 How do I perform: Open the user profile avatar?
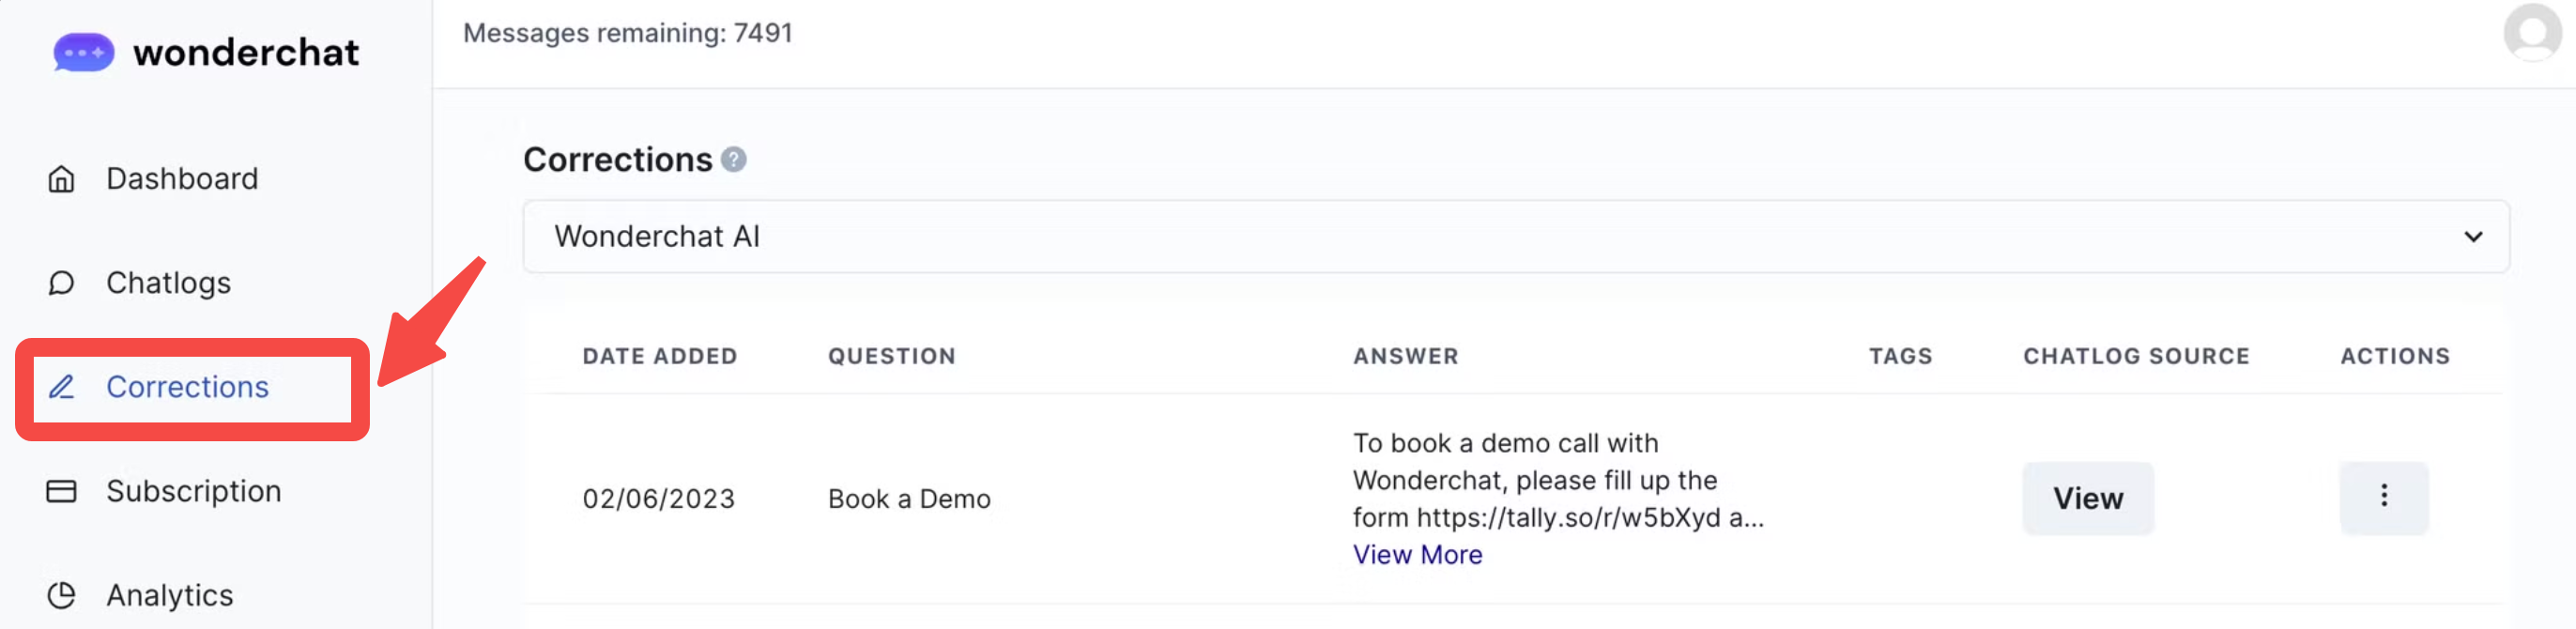[x=2530, y=33]
